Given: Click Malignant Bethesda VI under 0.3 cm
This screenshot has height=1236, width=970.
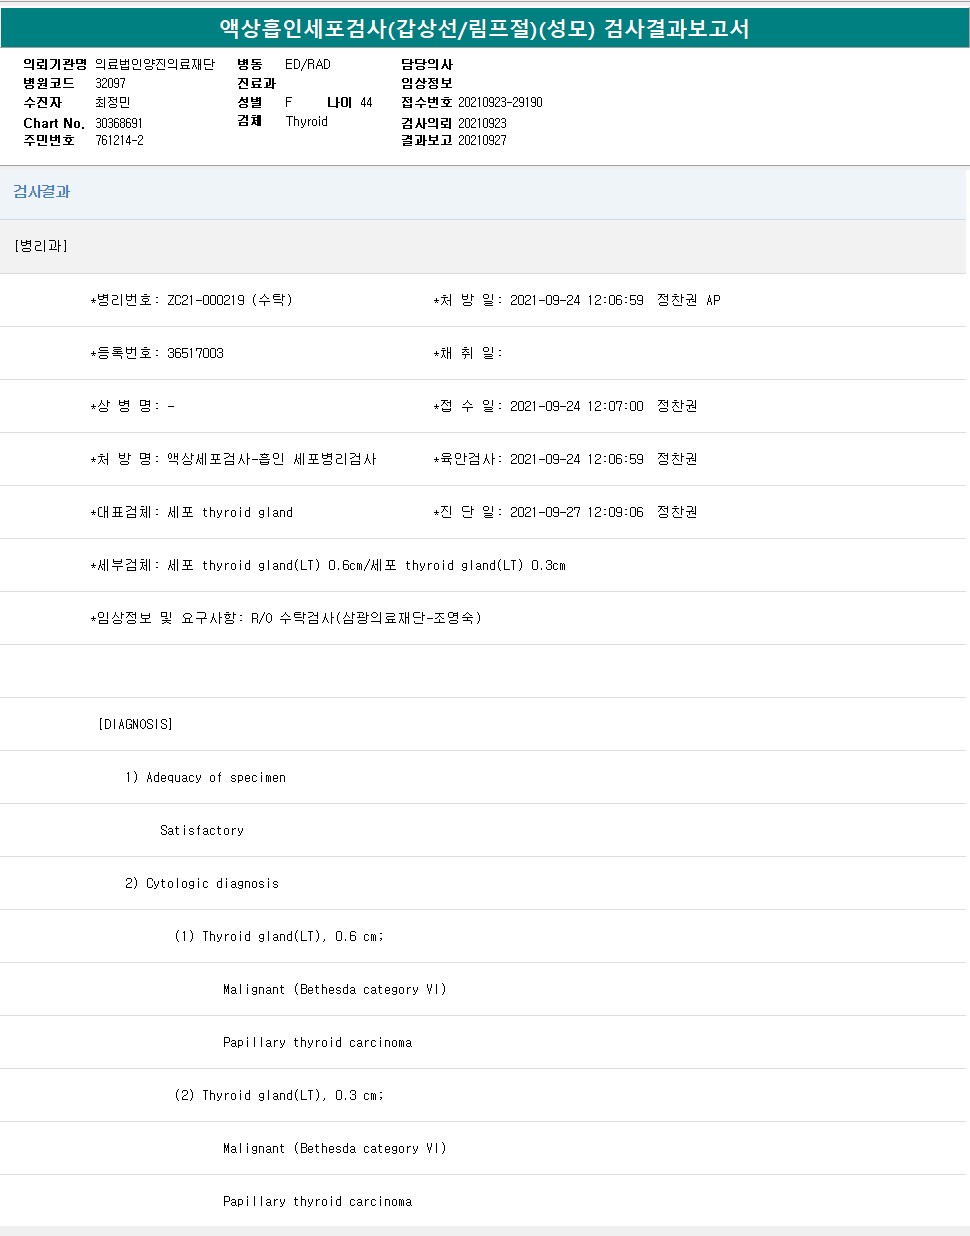Looking at the screenshot, I should tap(335, 1148).
